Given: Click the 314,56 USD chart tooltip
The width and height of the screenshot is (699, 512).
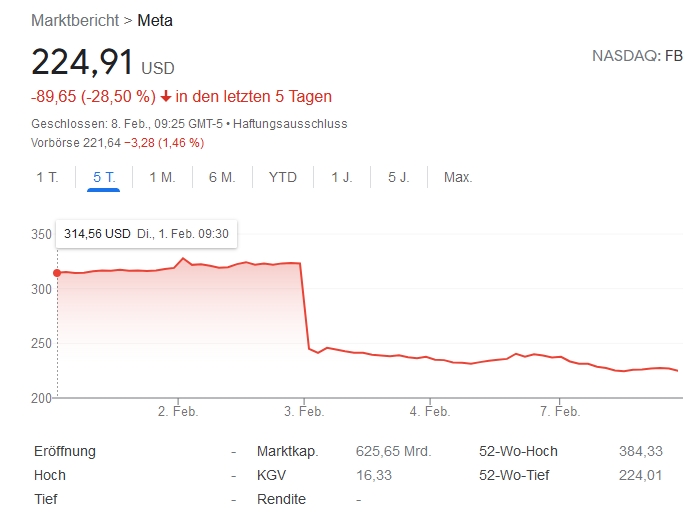Looking at the screenshot, I should 146,234.
